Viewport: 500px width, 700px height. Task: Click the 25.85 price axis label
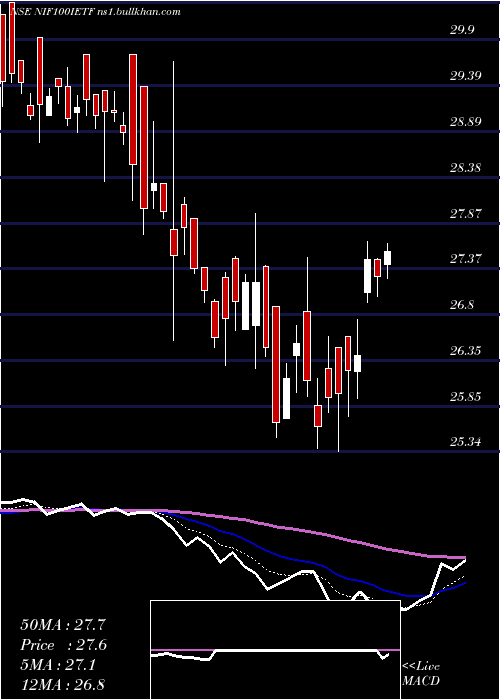coord(466,396)
